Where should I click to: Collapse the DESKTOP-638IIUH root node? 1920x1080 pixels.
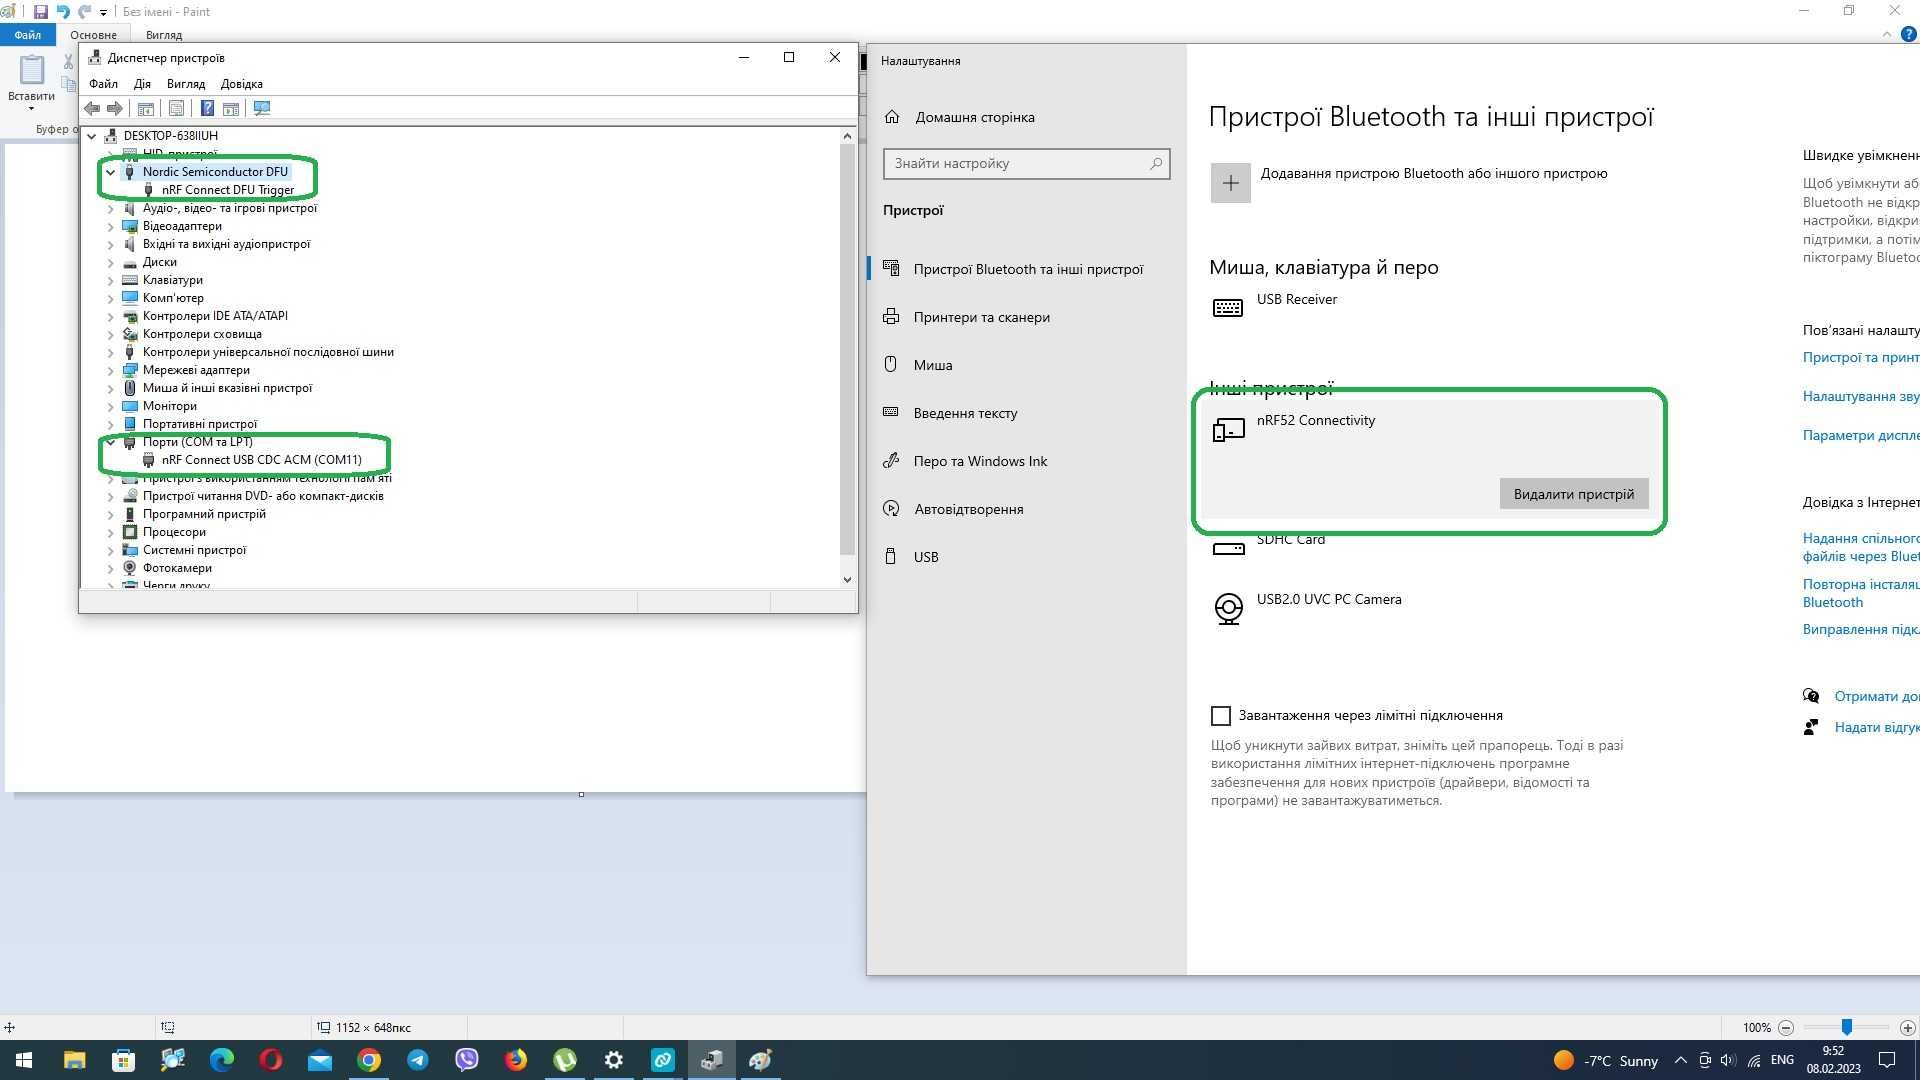click(92, 136)
